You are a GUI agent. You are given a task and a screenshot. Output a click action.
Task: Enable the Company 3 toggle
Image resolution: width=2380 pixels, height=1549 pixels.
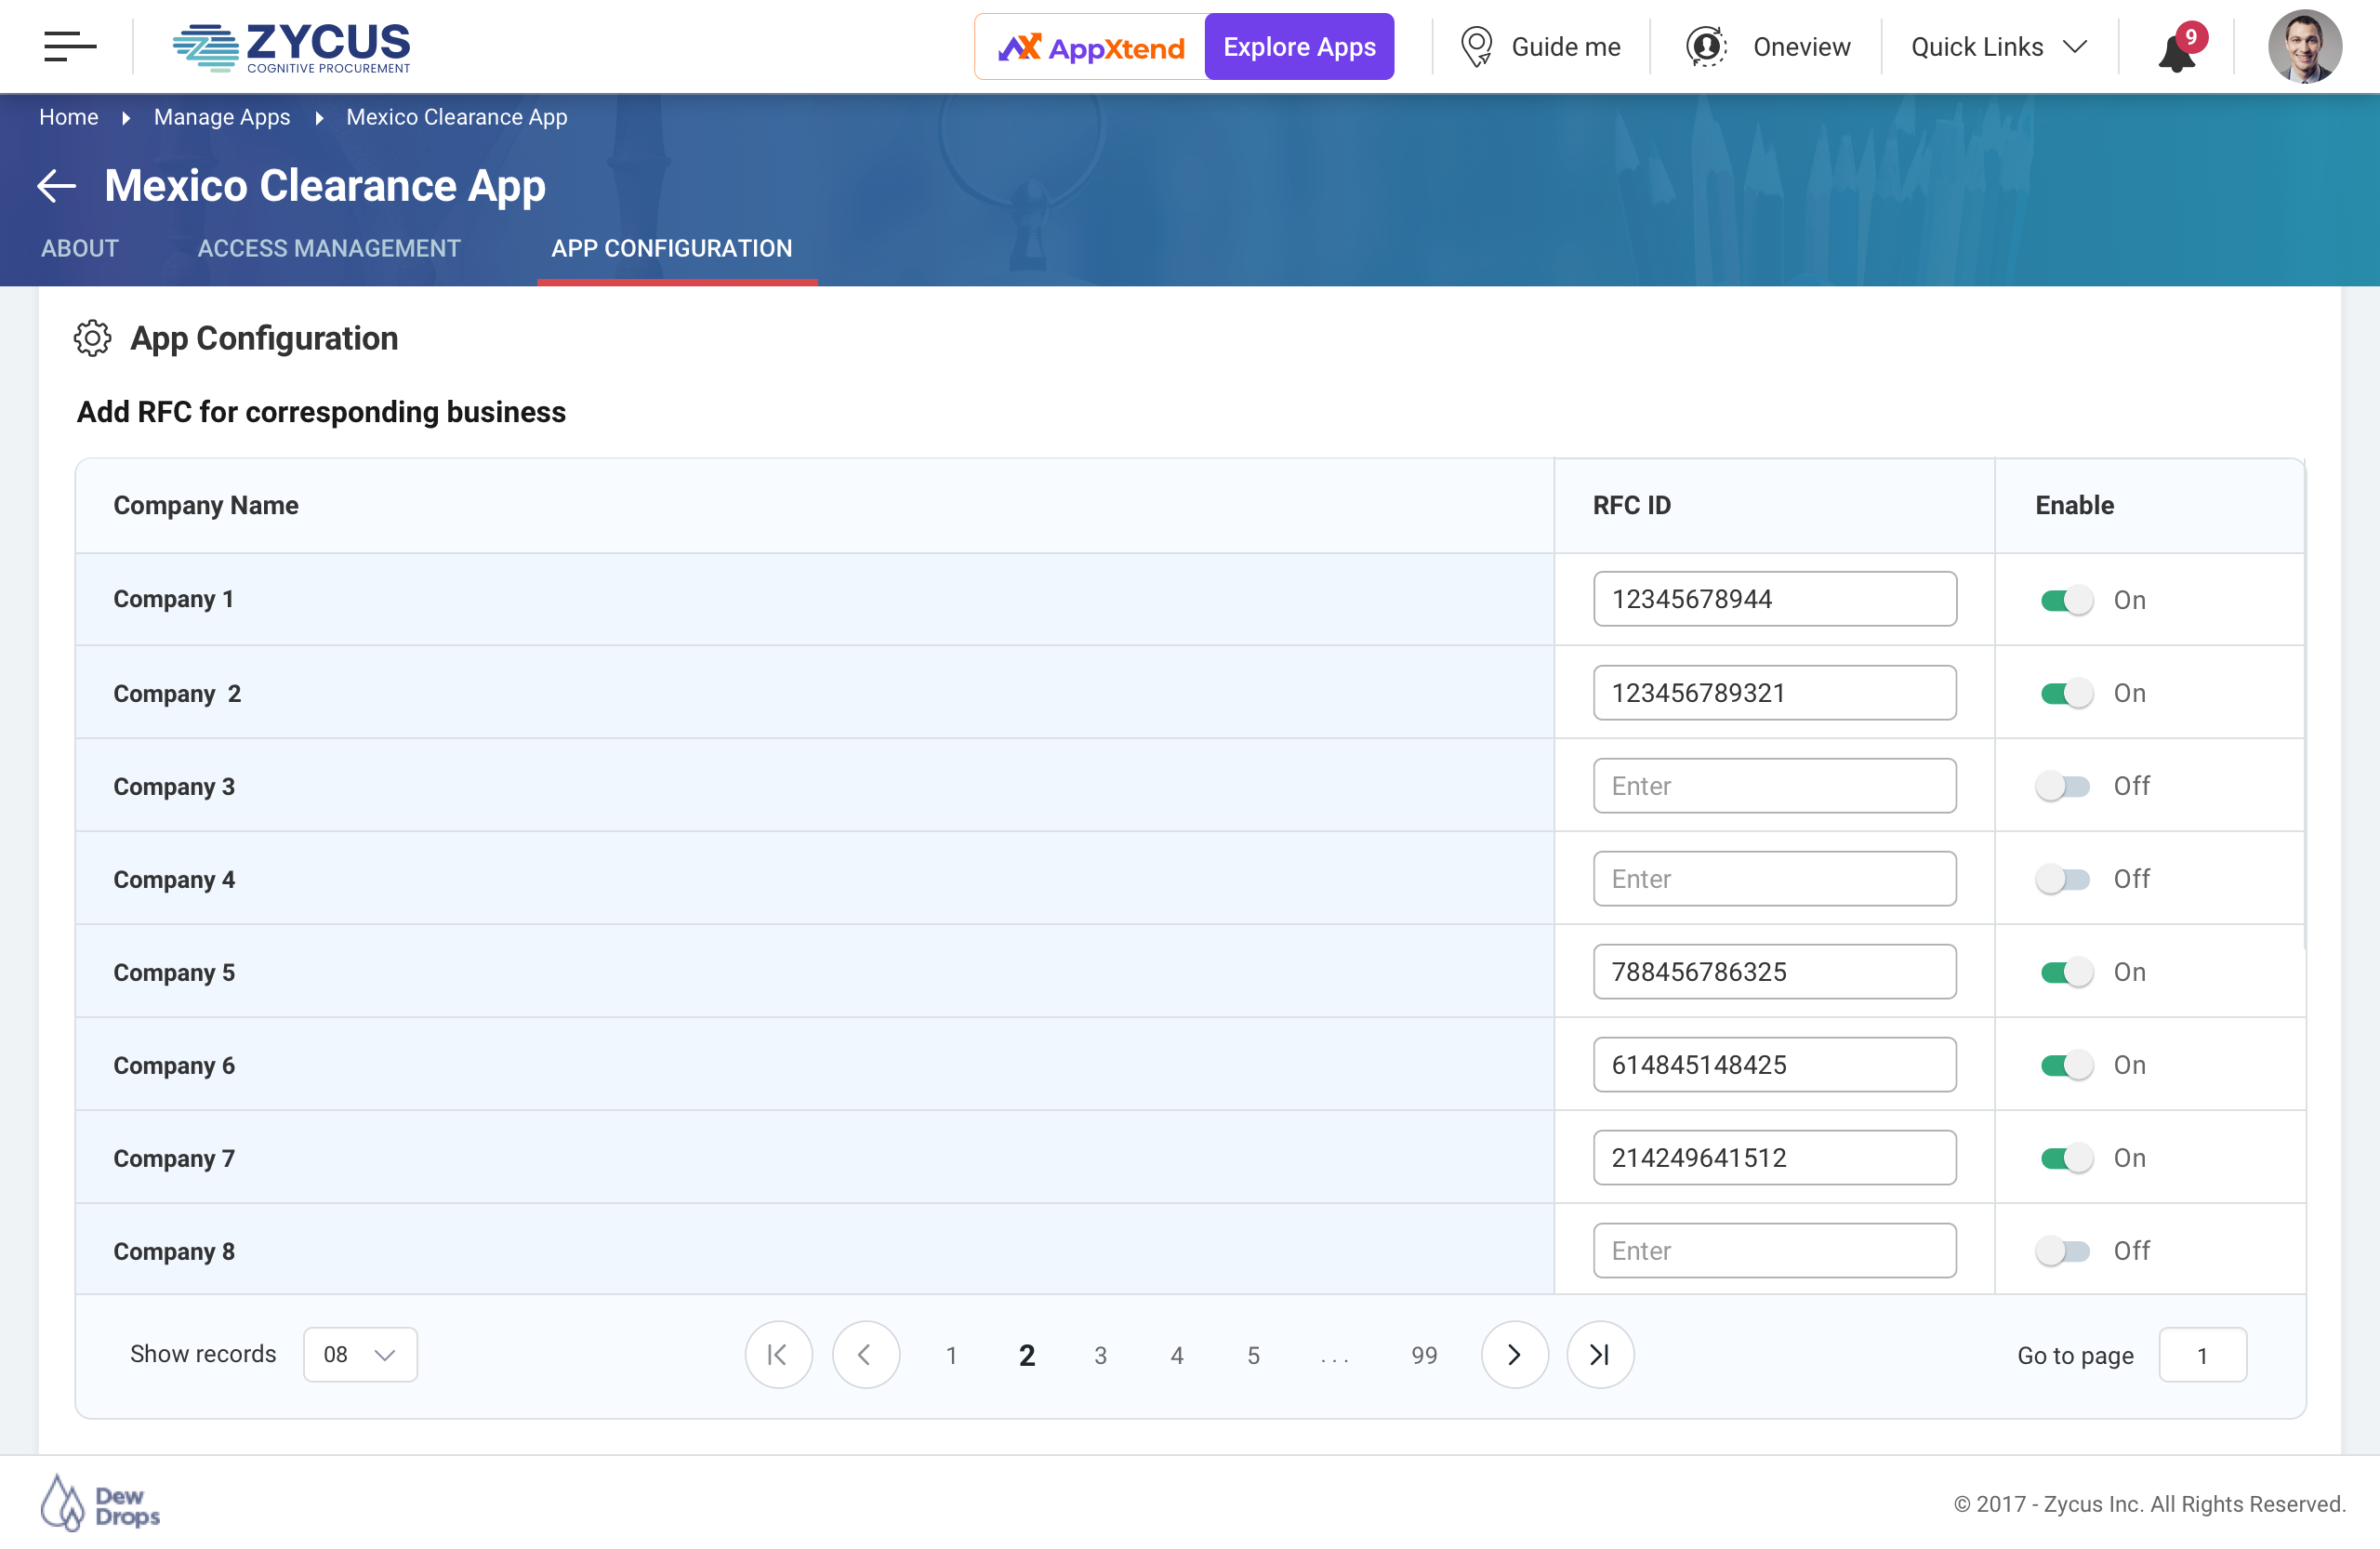pos(2062,786)
